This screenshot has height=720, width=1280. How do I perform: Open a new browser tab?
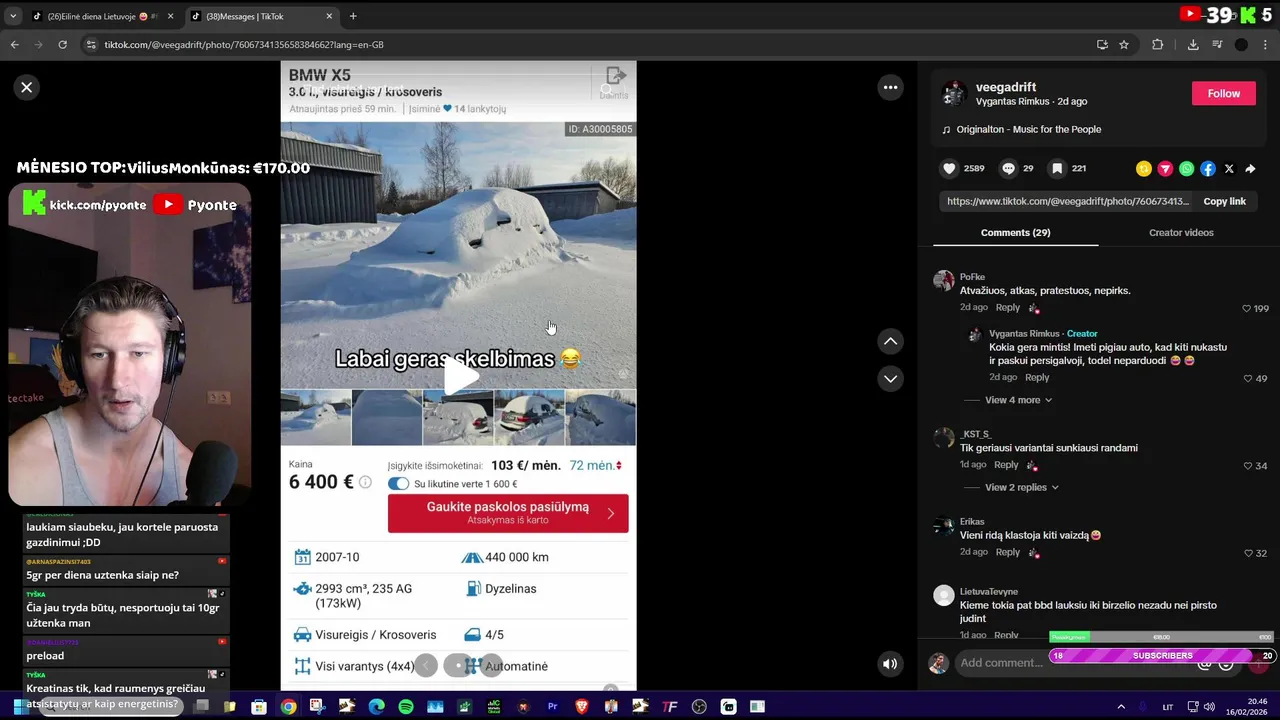353,16
